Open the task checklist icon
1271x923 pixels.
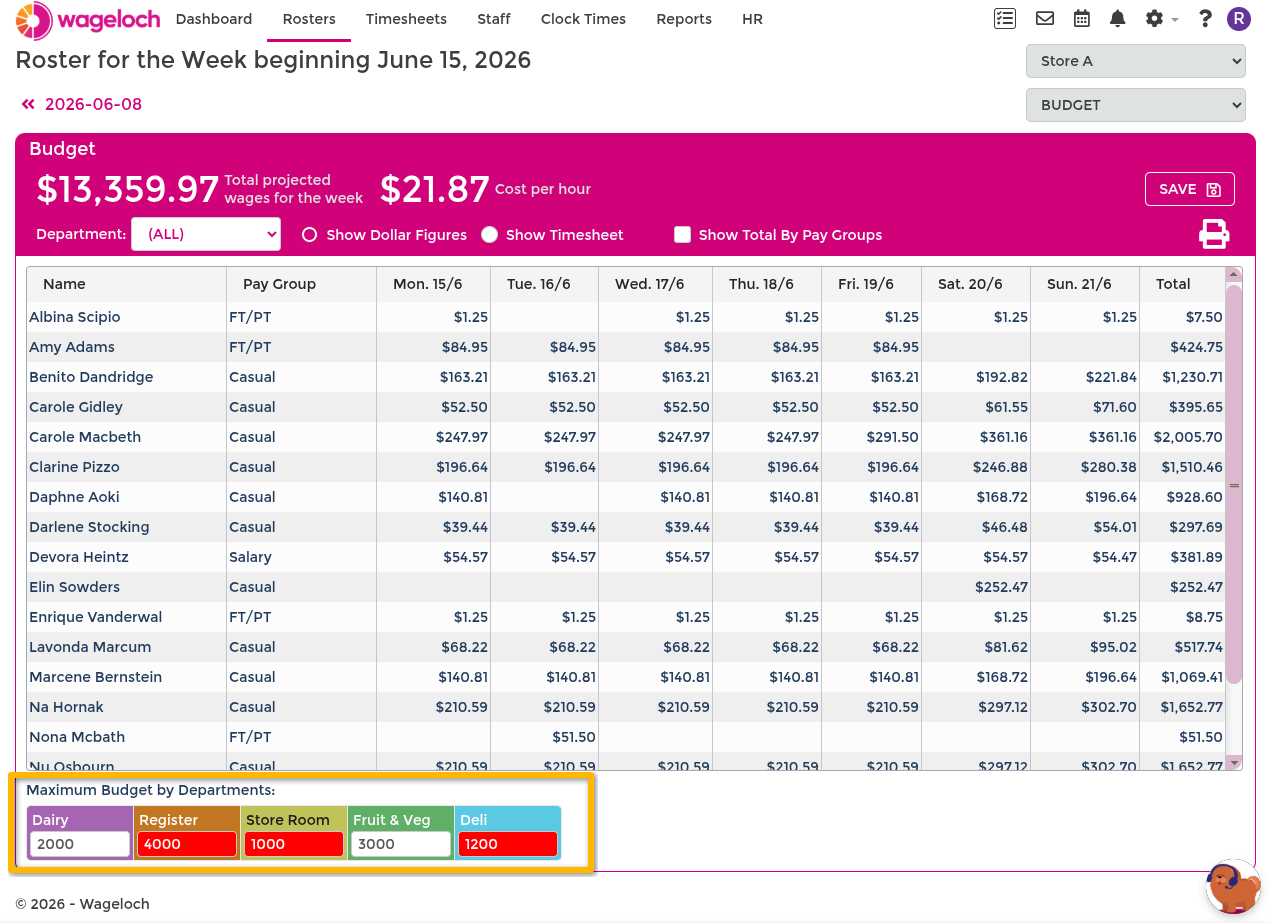point(1005,18)
